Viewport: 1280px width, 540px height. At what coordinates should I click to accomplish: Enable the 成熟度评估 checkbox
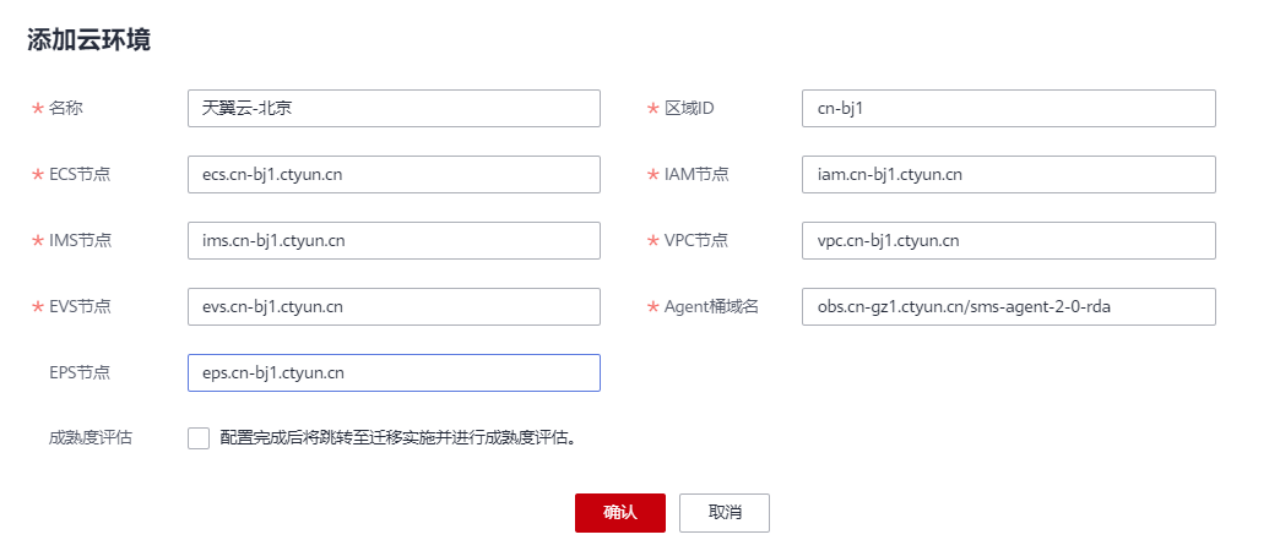pyautogui.click(x=199, y=438)
